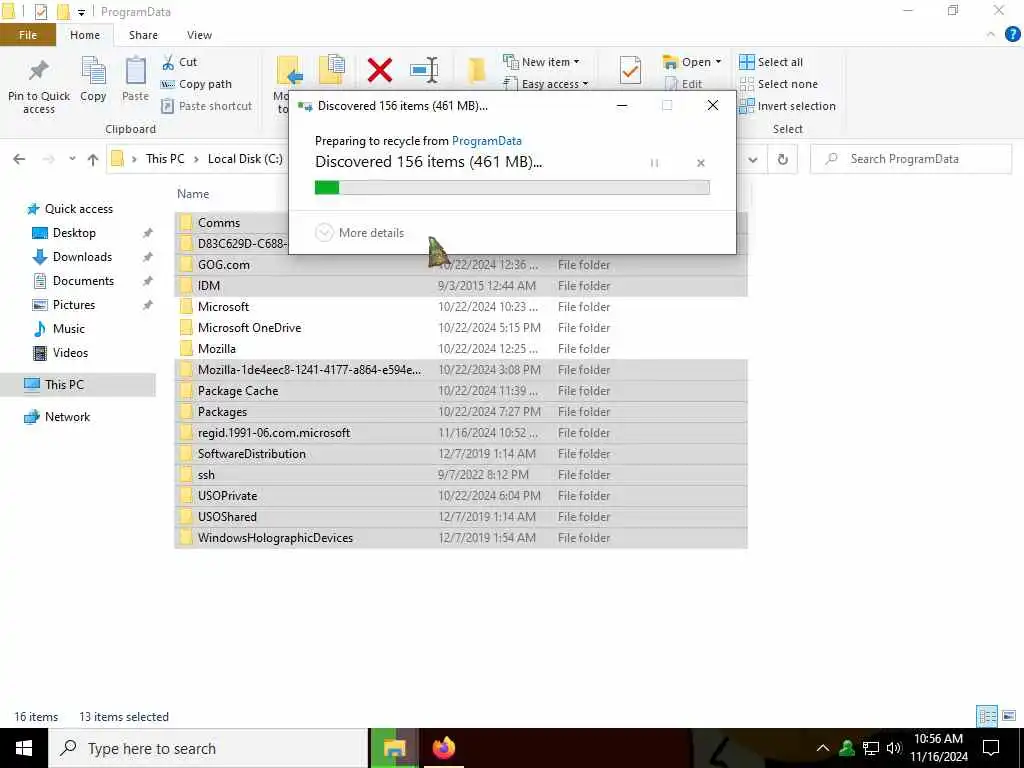Open address bar history dropdown
The width and height of the screenshot is (1024, 768).
(753, 159)
